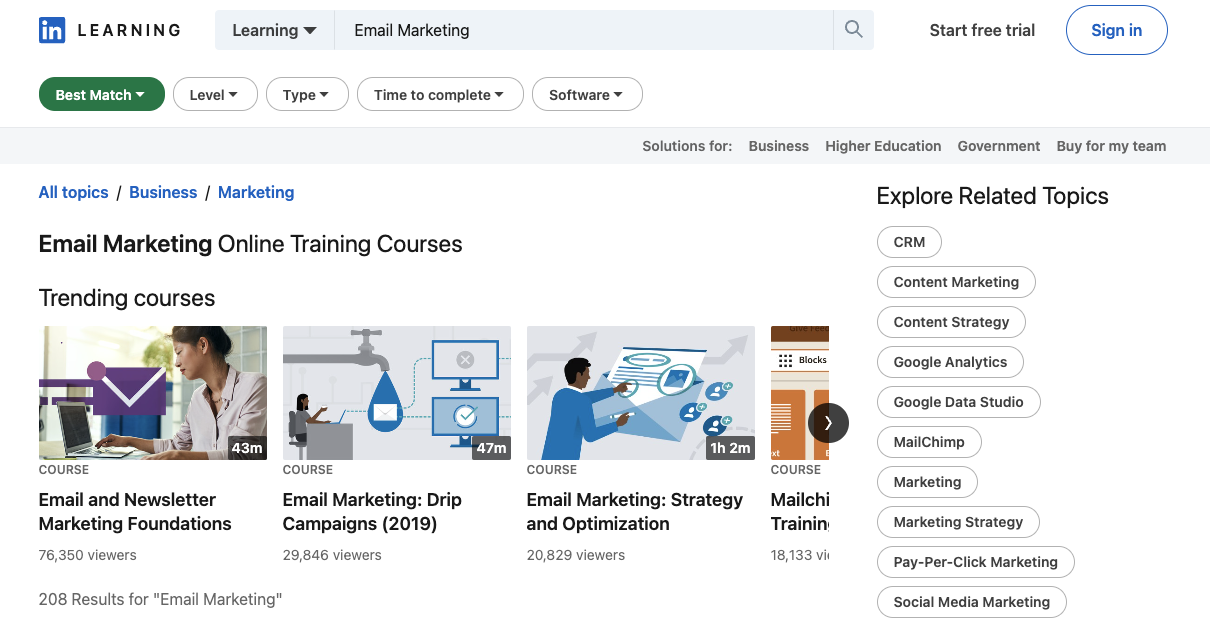Open the Software filter dropdown
Screen dimensions: 1210x640
point(587,94)
